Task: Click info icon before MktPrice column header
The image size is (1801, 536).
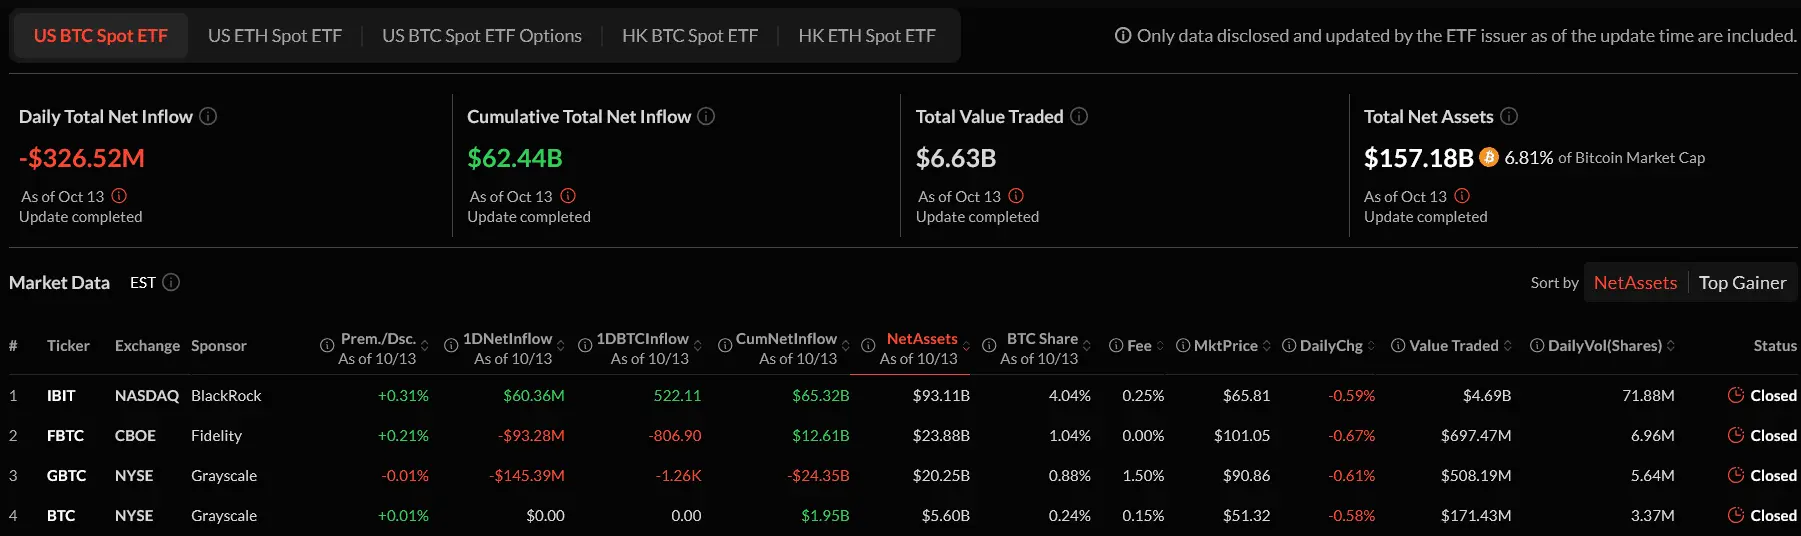Action: [x=1183, y=346]
